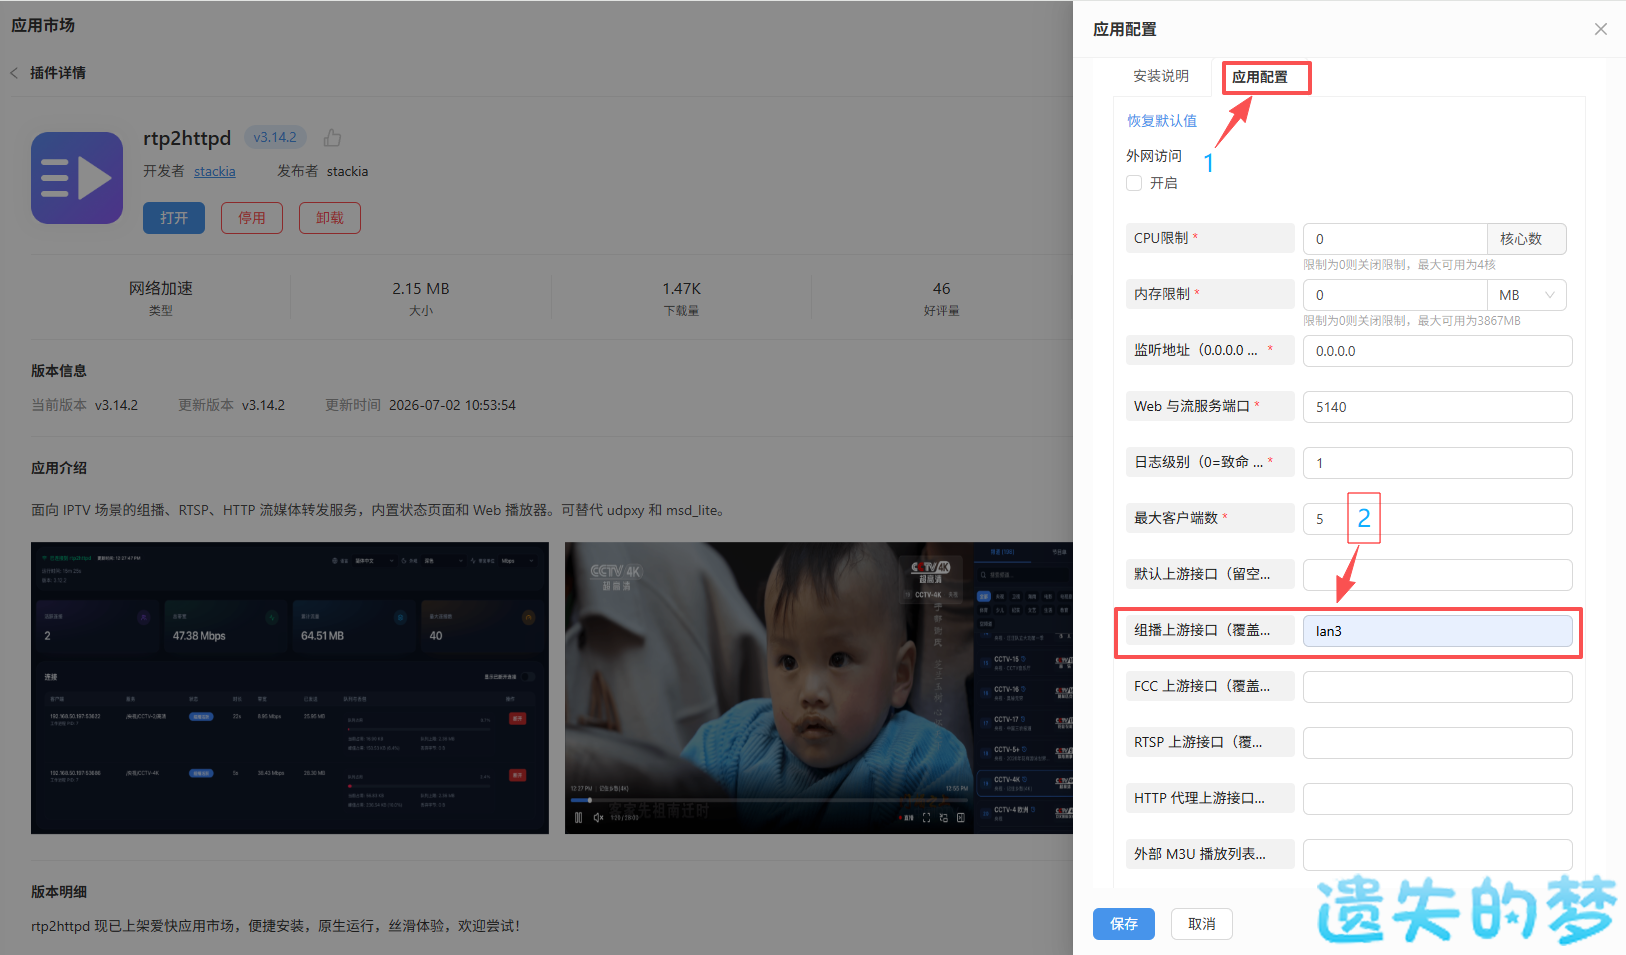The height and width of the screenshot is (955, 1626).
Task: Click the FCC 上游接口 input field
Action: pyautogui.click(x=1438, y=687)
